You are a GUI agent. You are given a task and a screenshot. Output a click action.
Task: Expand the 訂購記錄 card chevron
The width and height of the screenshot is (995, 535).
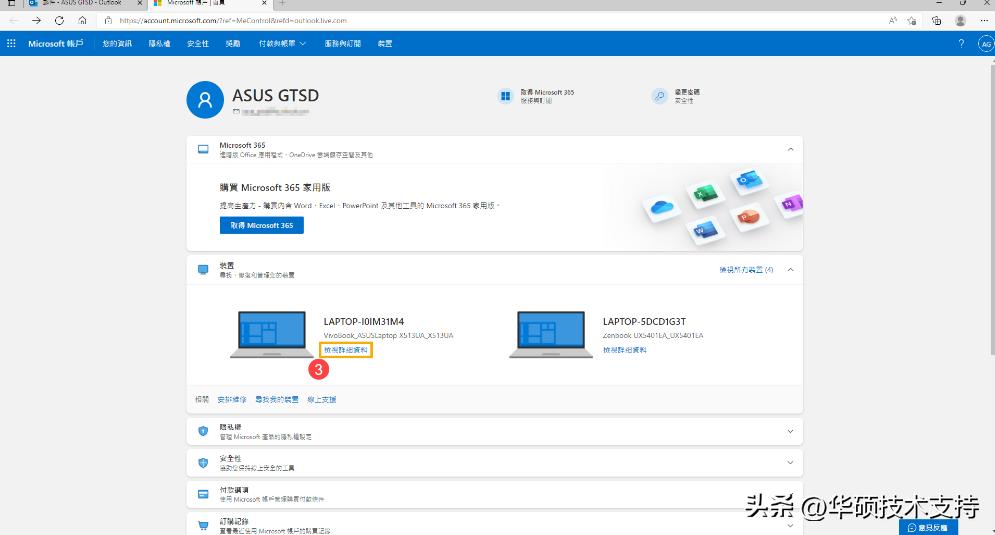(x=790, y=525)
